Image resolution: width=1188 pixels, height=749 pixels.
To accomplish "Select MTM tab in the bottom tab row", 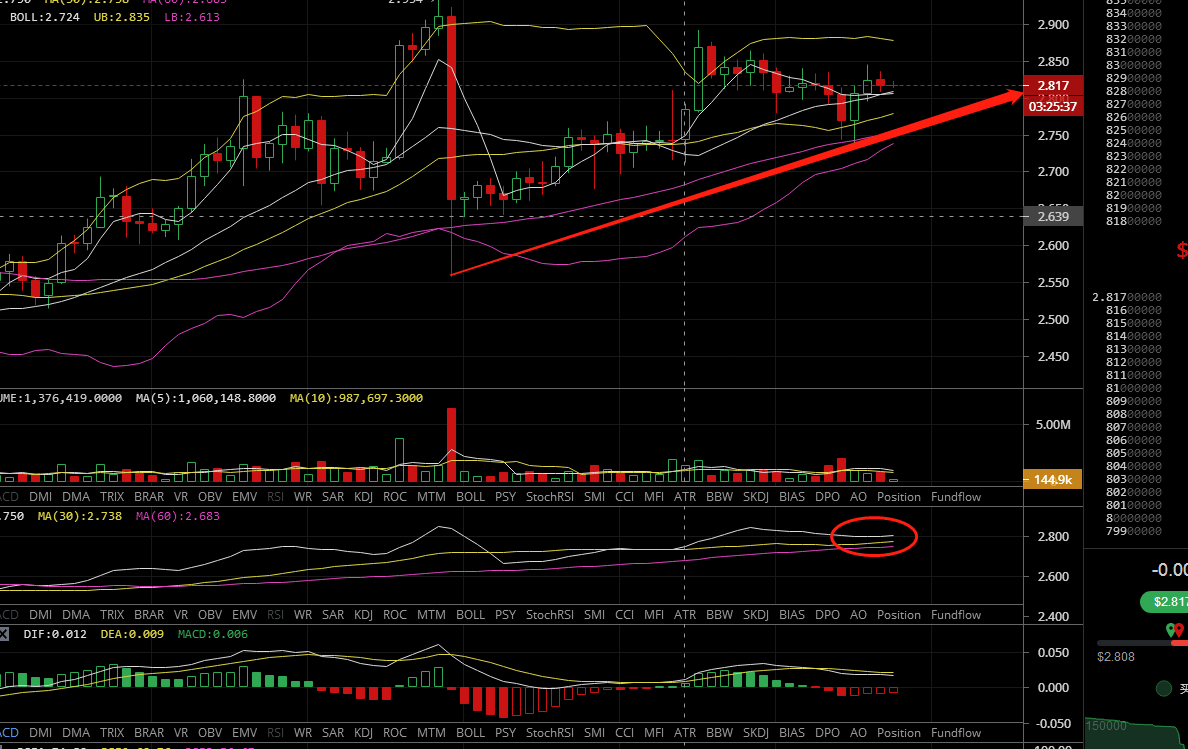I will (431, 733).
